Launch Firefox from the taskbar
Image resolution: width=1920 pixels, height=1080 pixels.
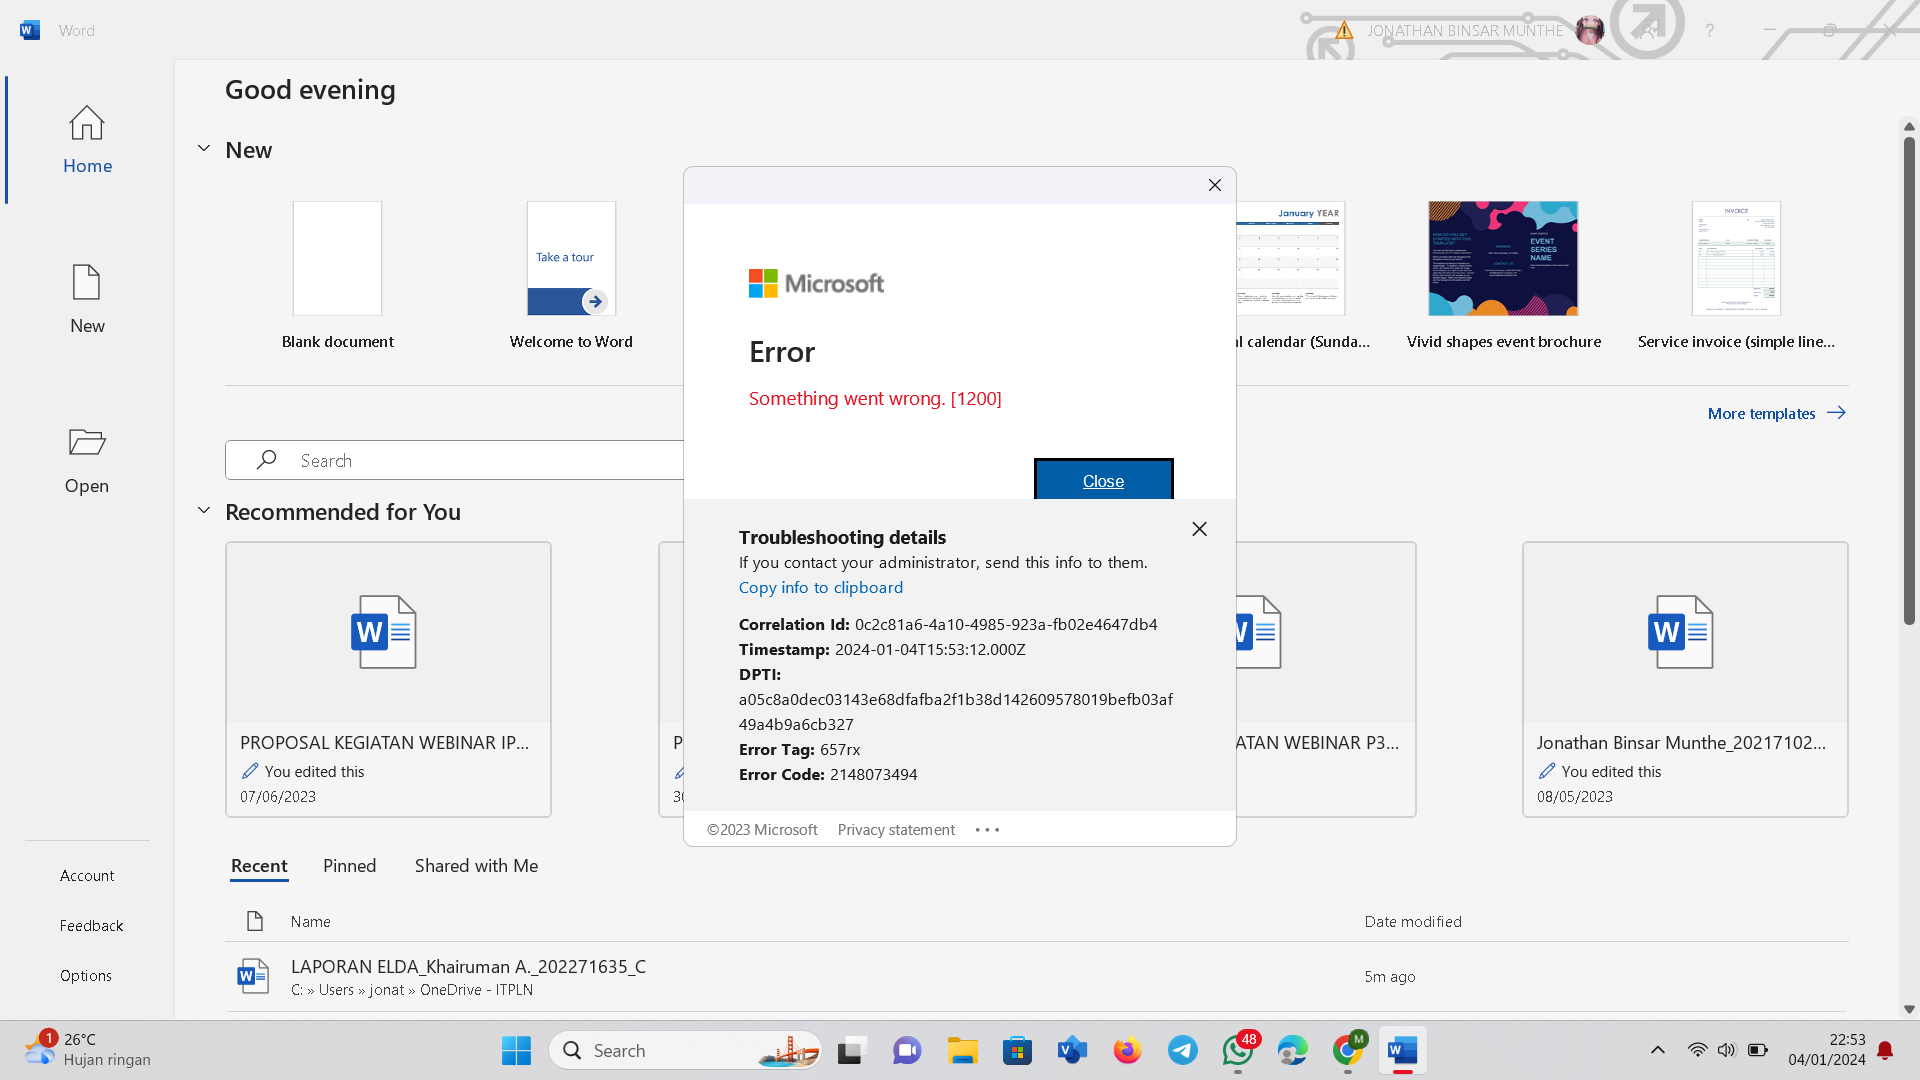click(x=1127, y=1050)
